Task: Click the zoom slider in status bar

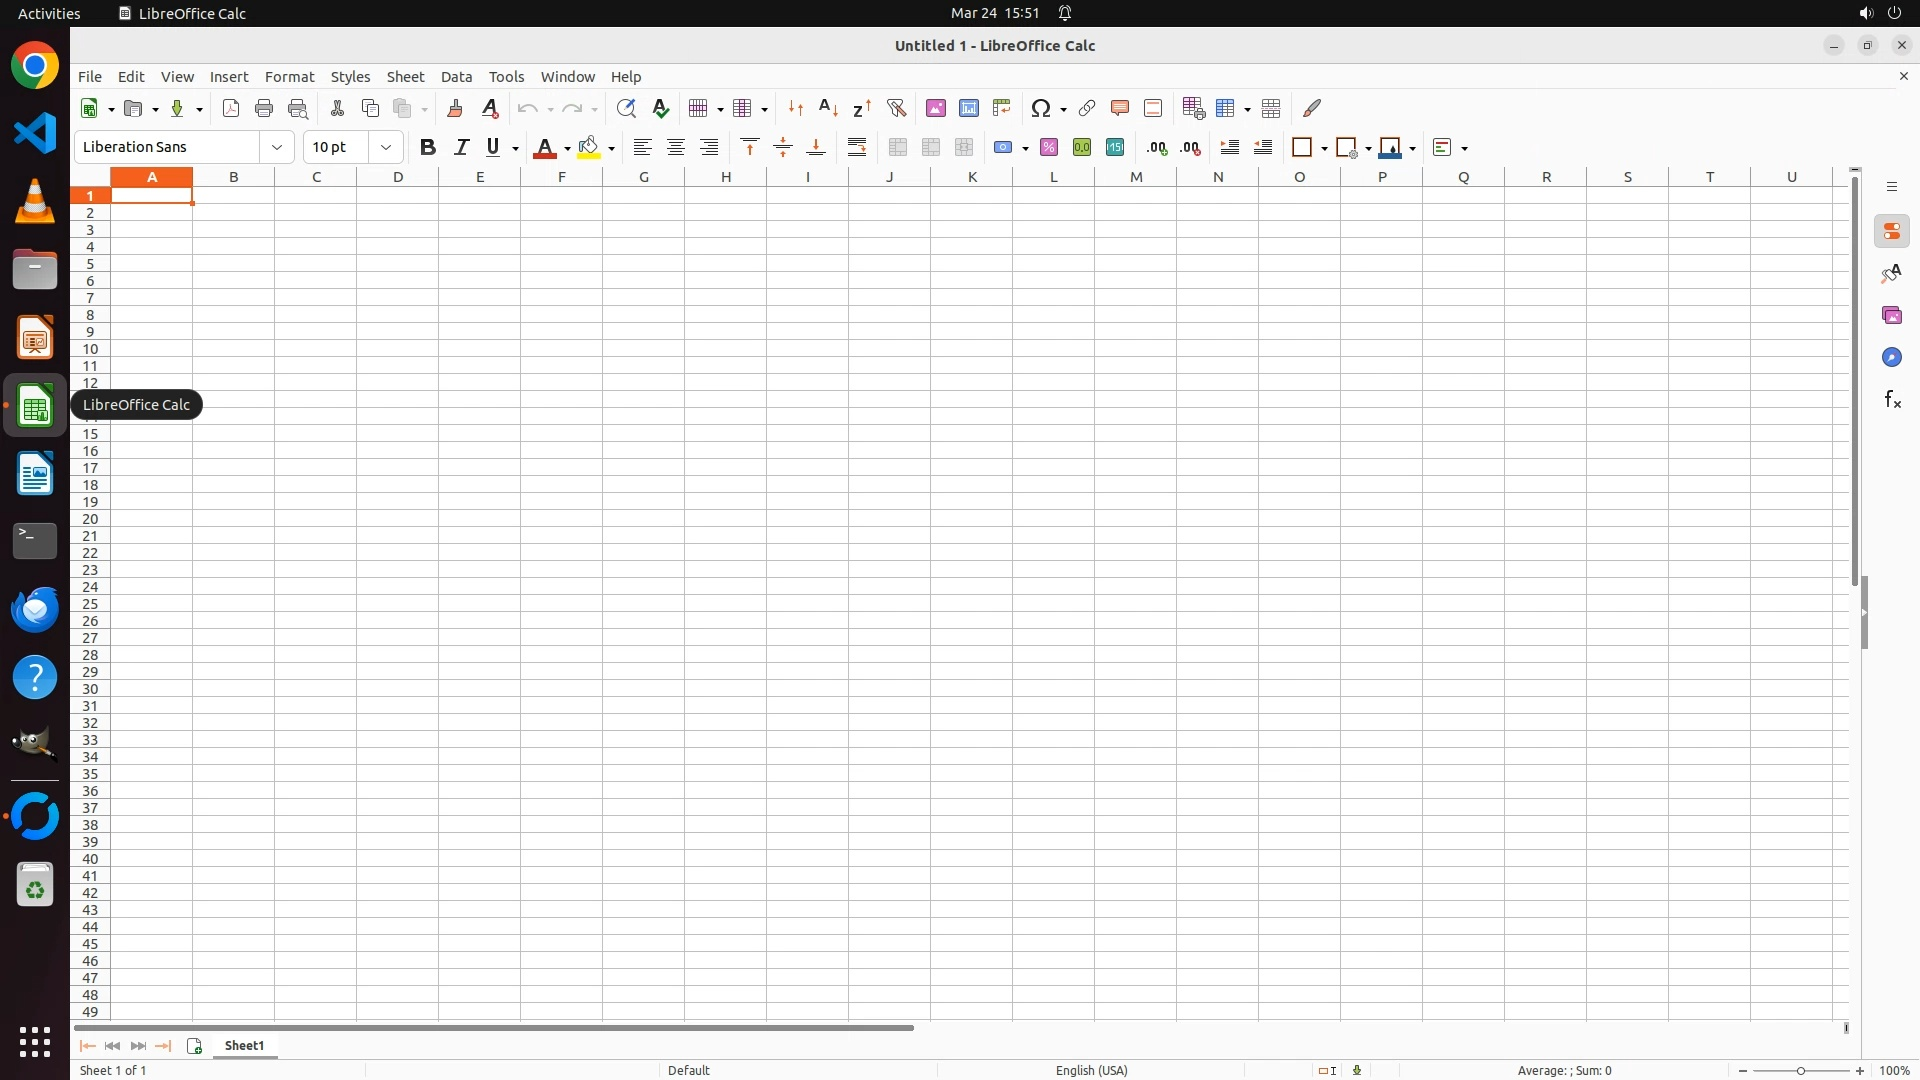Action: point(1801,1070)
